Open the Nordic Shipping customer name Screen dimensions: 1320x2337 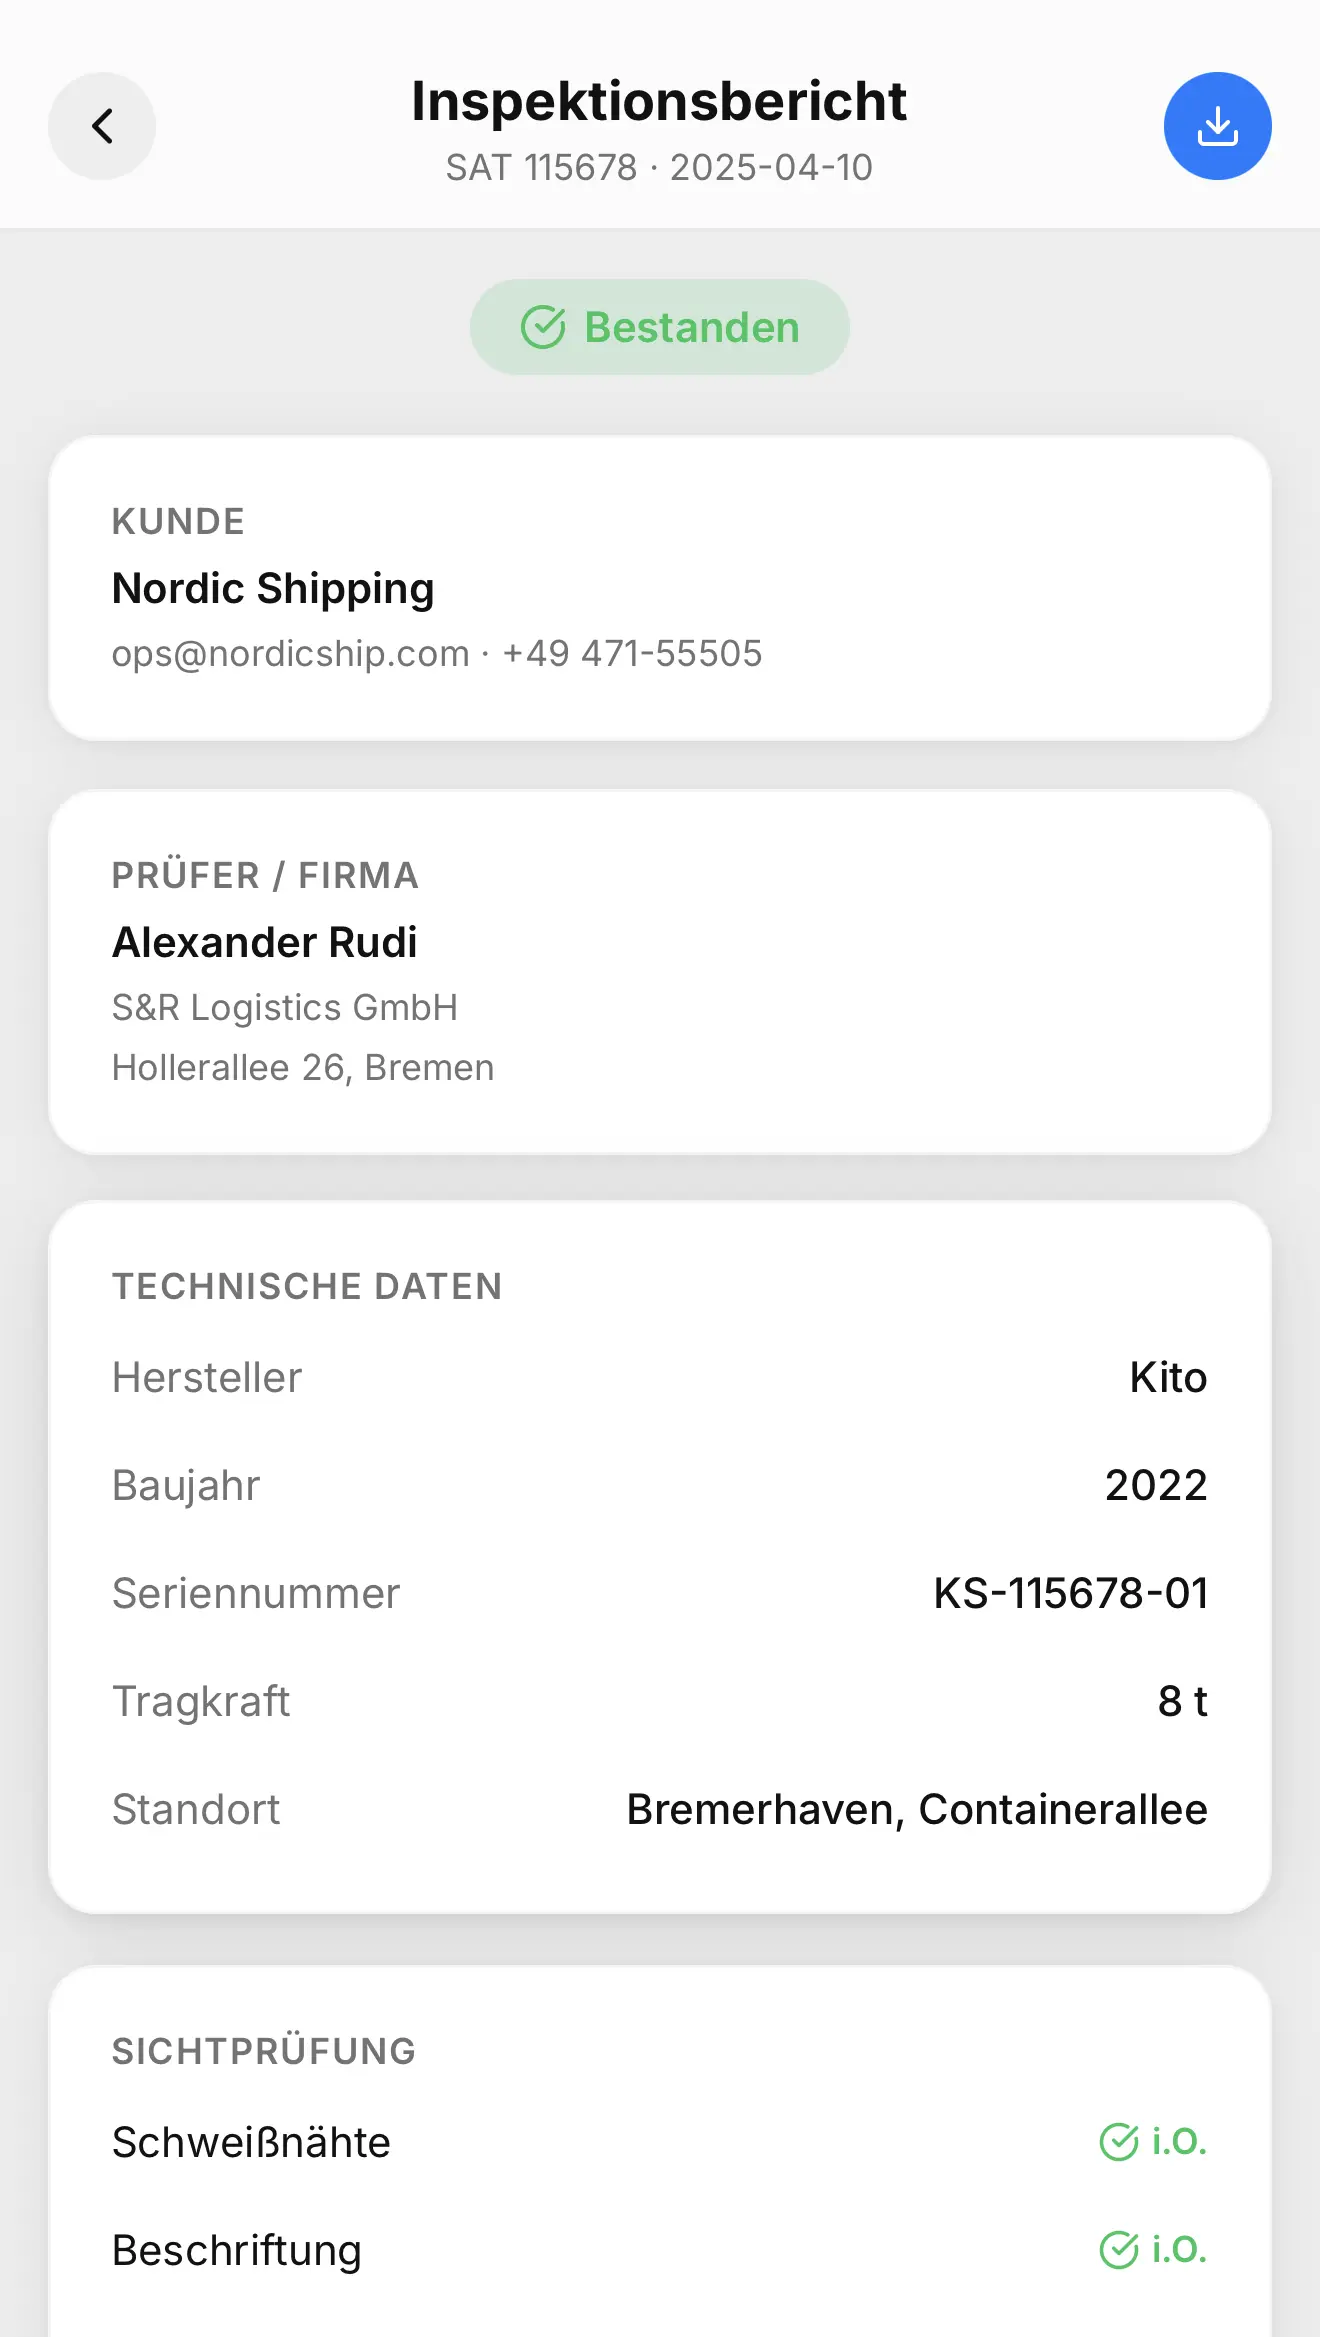point(273,588)
